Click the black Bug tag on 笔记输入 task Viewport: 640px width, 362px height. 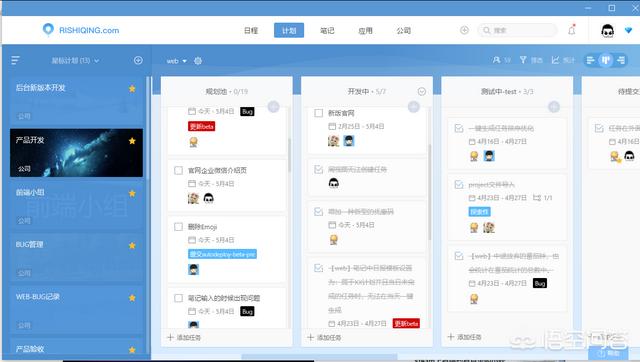(x=247, y=311)
